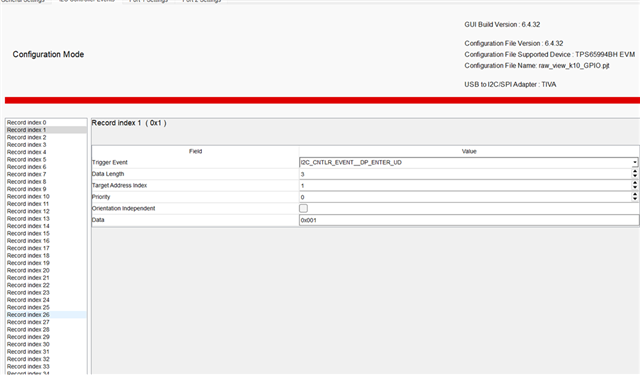The height and width of the screenshot is (375, 640).
Task: Select Record index 7 in list
Action: pos(46,174)
